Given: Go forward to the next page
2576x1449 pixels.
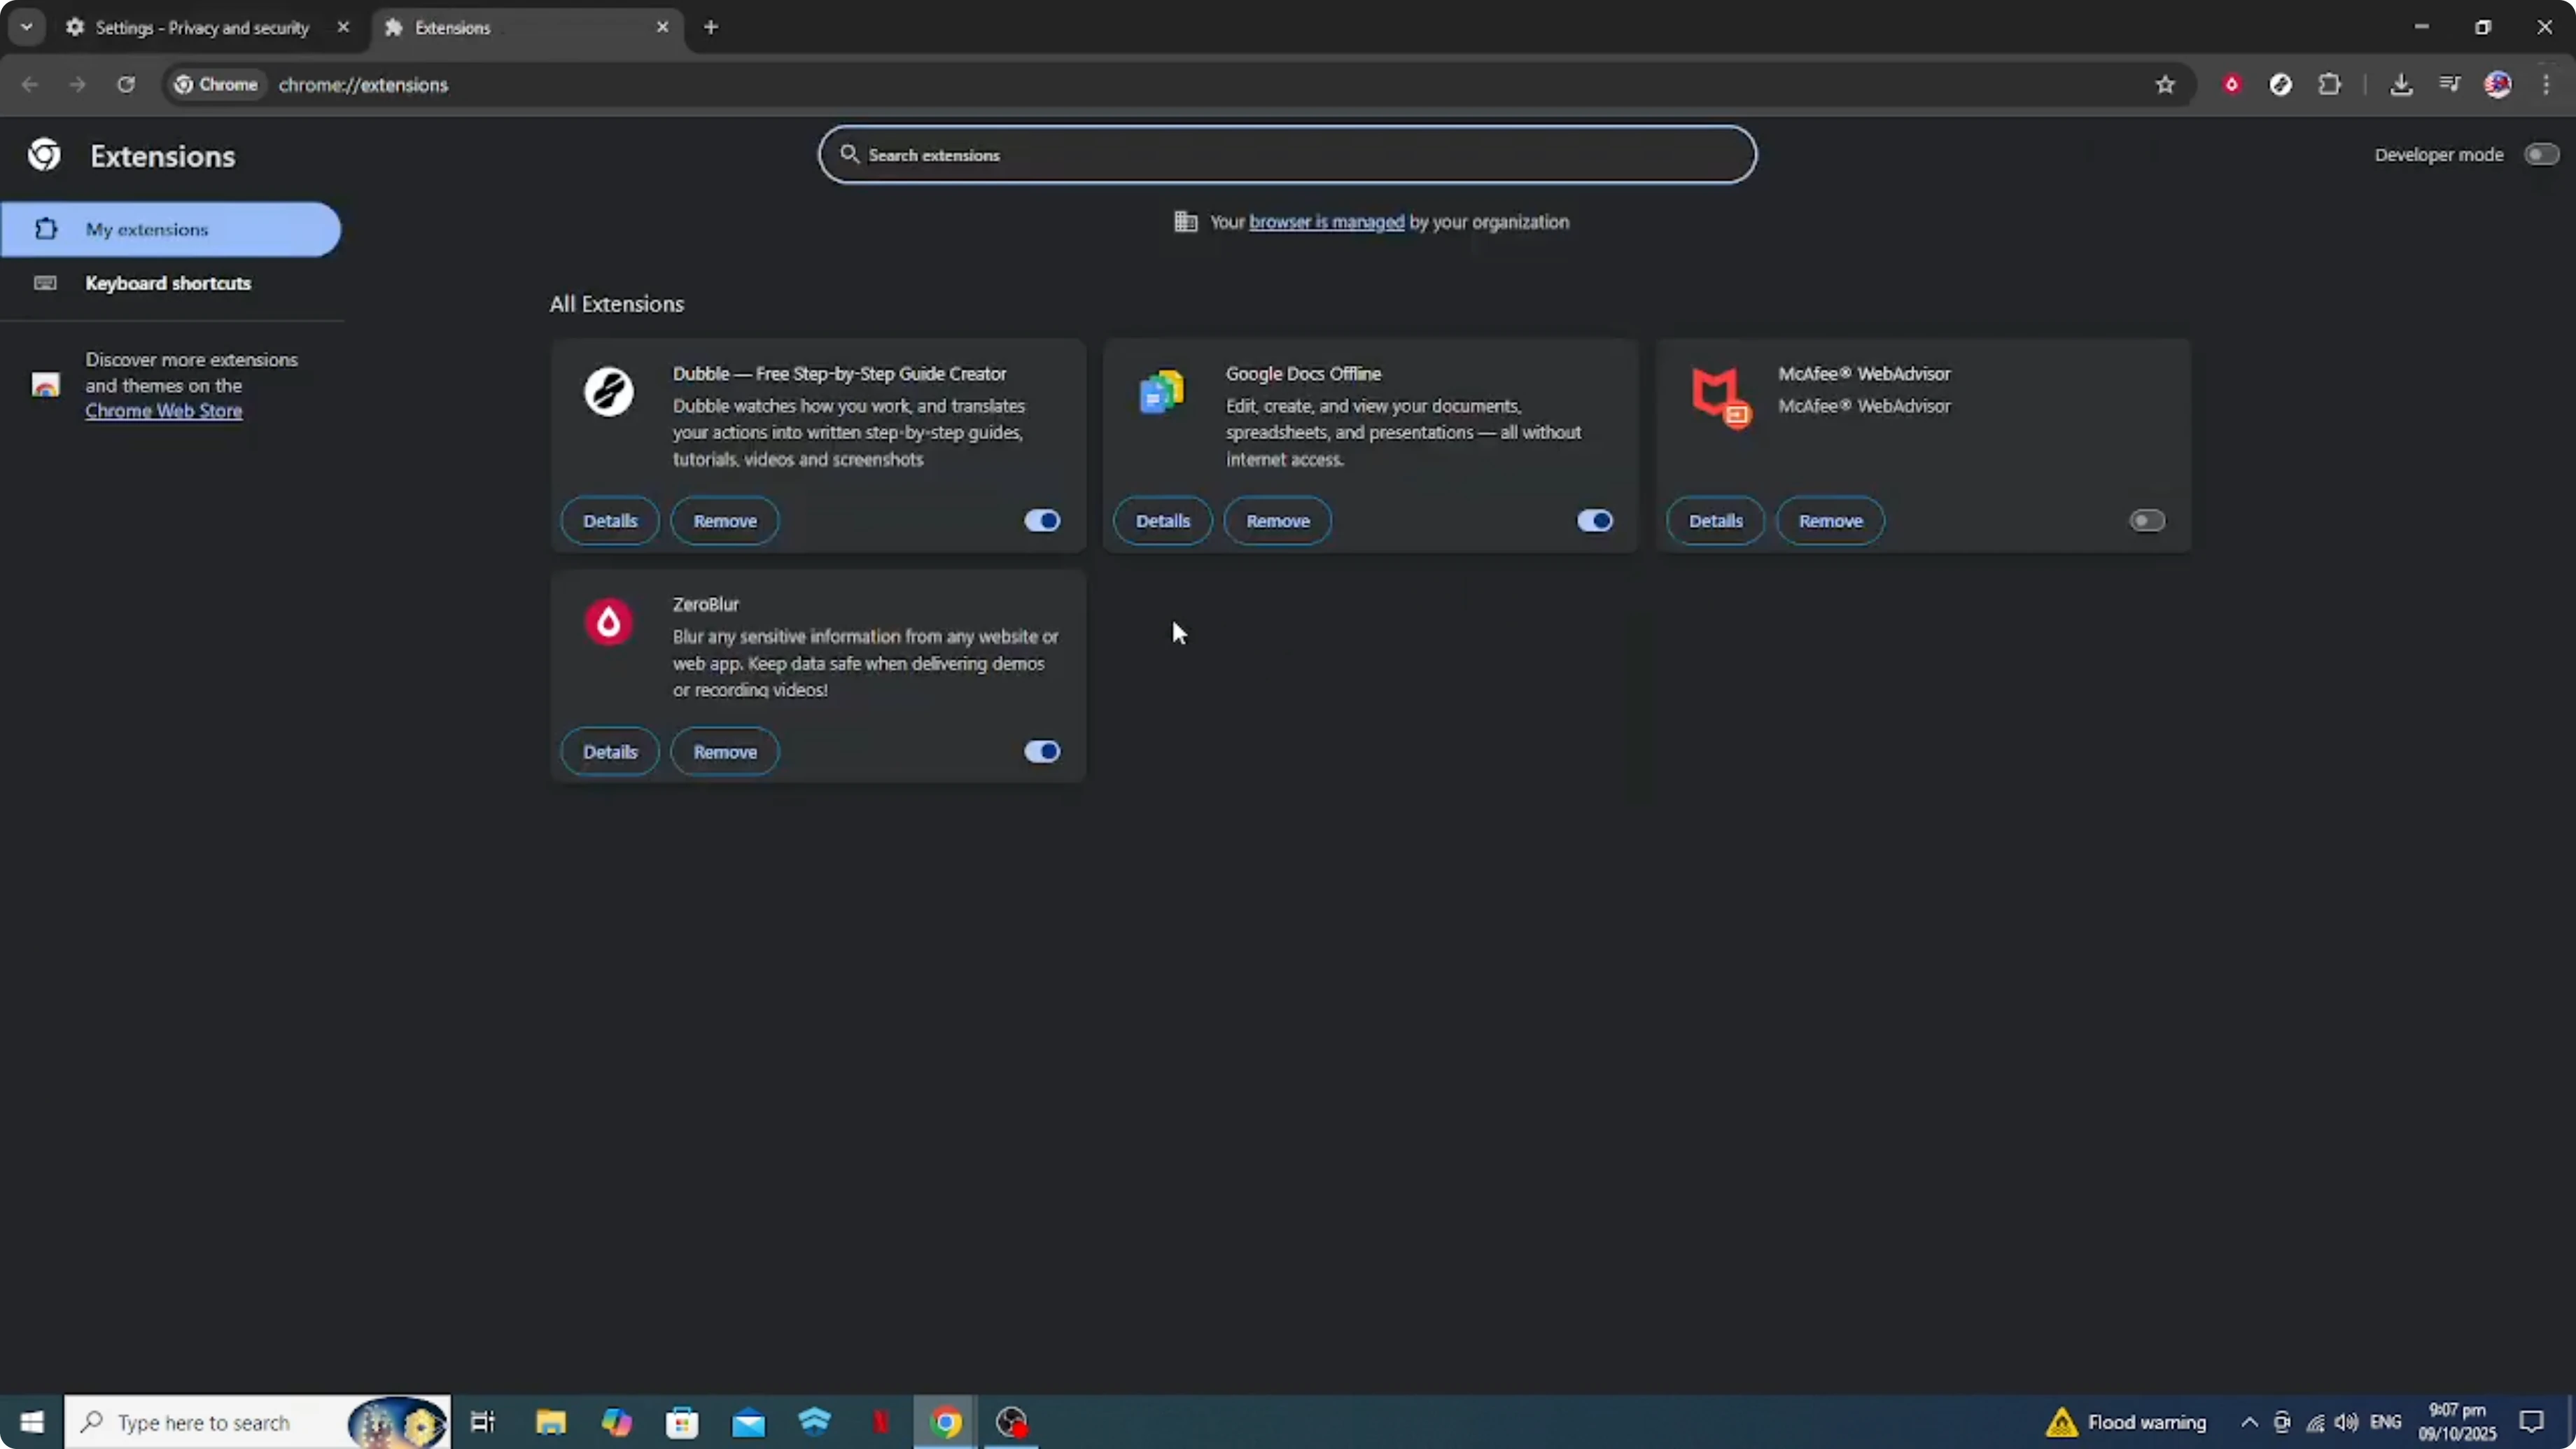Looking at the screenshot, I should (77, 85).
